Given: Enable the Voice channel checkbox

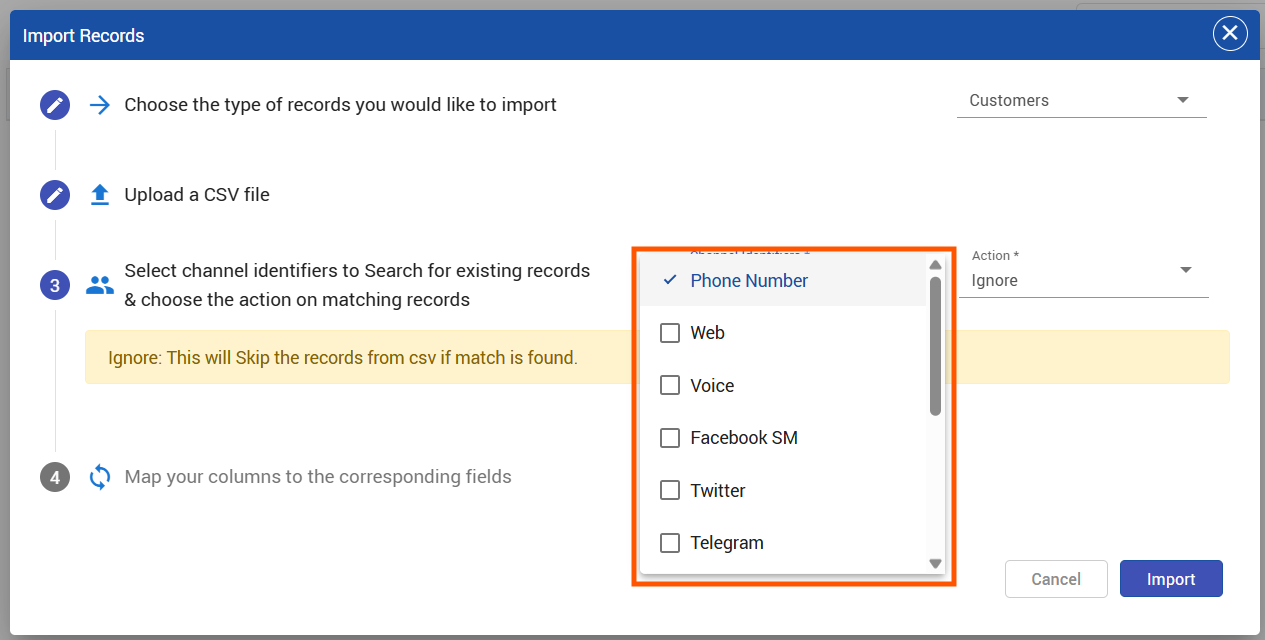Looking at the screenshot, I should [670, 386].
